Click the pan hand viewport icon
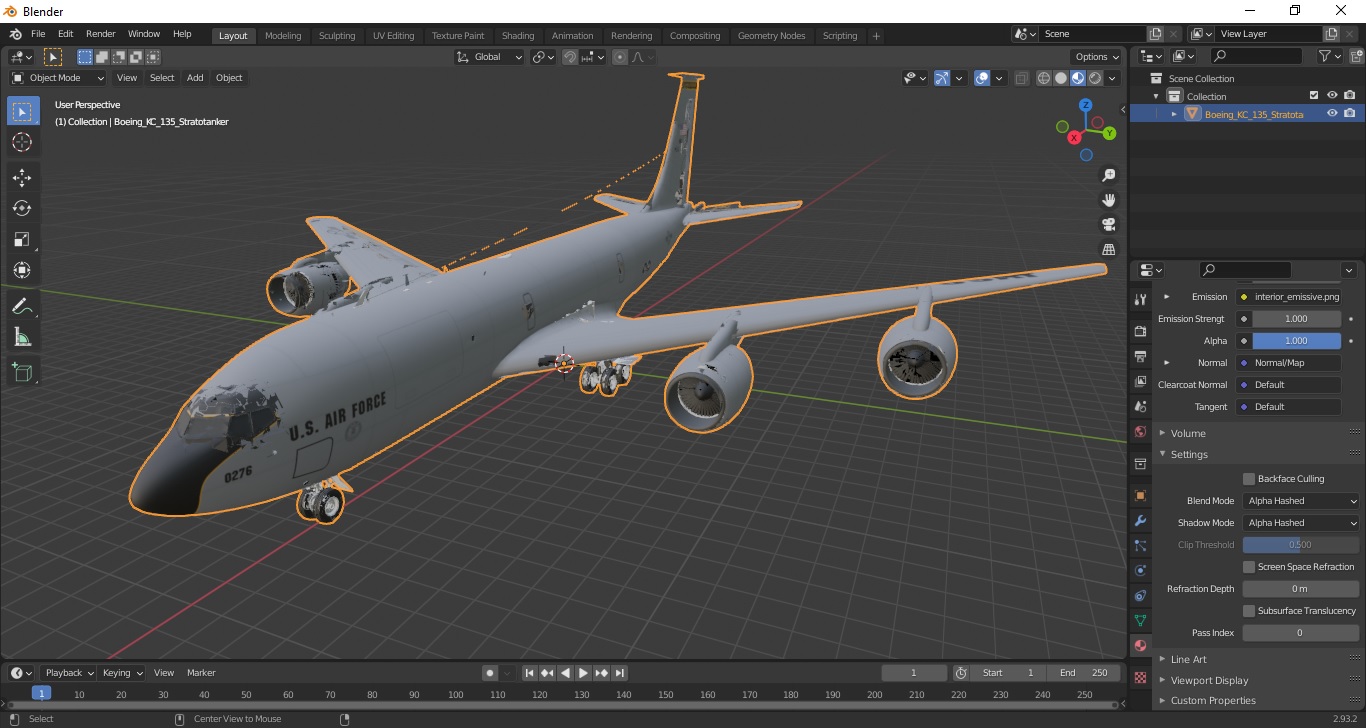The image size is (1366, 728). click(x=1108, y=200)
